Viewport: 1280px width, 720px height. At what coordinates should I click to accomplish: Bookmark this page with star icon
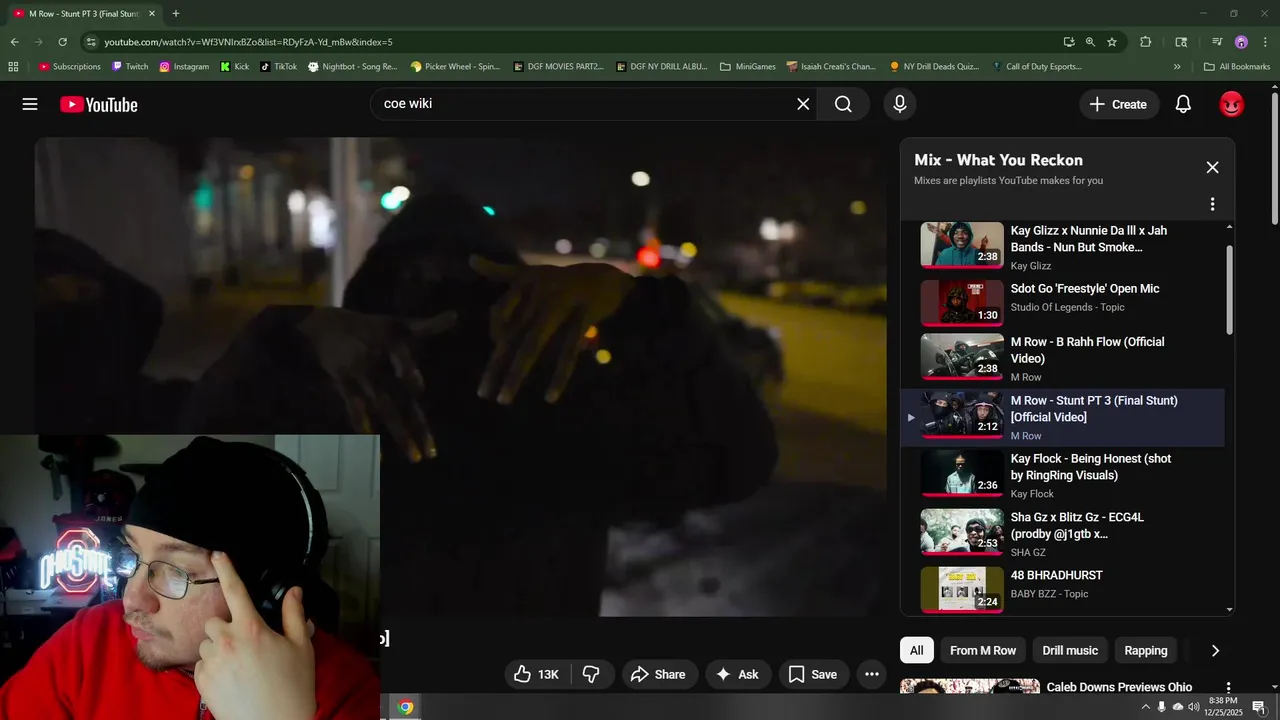point(1112,42)
